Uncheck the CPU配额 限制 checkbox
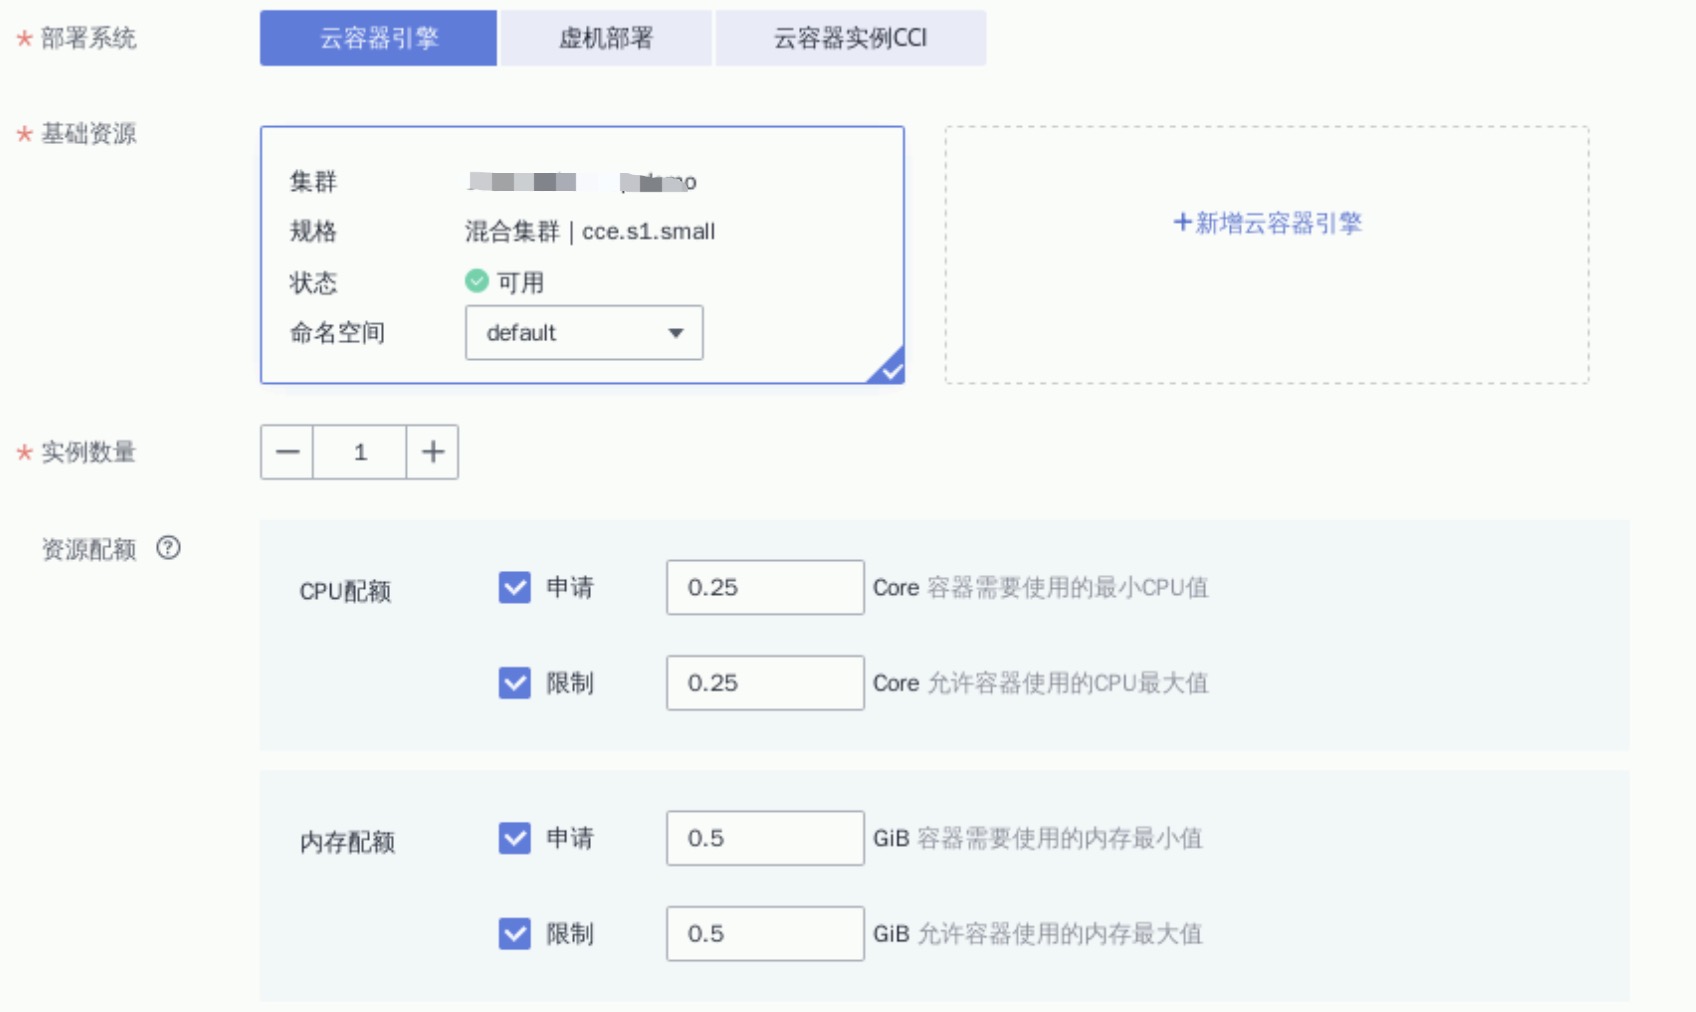The width and height of the screenshot is (1696, 1012). point(515,683)
